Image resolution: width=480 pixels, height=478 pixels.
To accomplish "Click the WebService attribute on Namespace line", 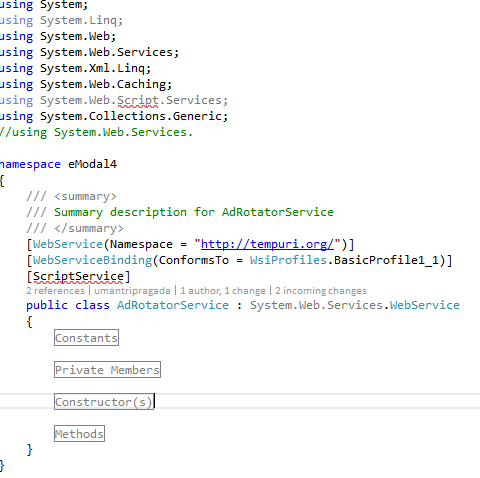I will pos(68,244).
